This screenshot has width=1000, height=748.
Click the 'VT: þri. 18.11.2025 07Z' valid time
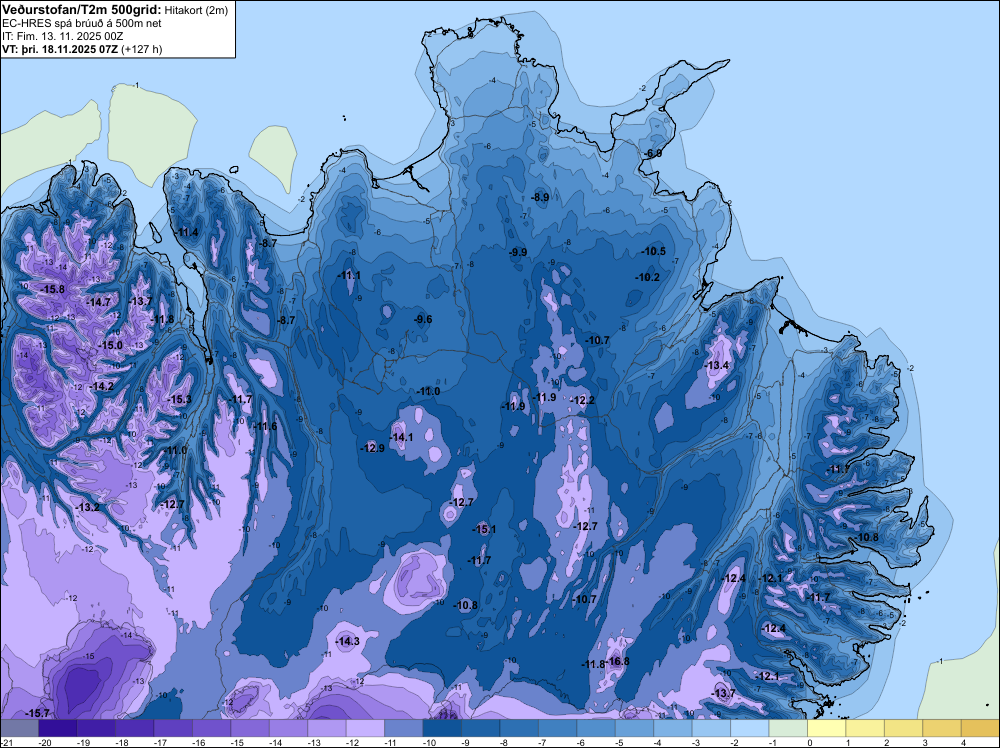pyautogui.click(x=60, y=49)
